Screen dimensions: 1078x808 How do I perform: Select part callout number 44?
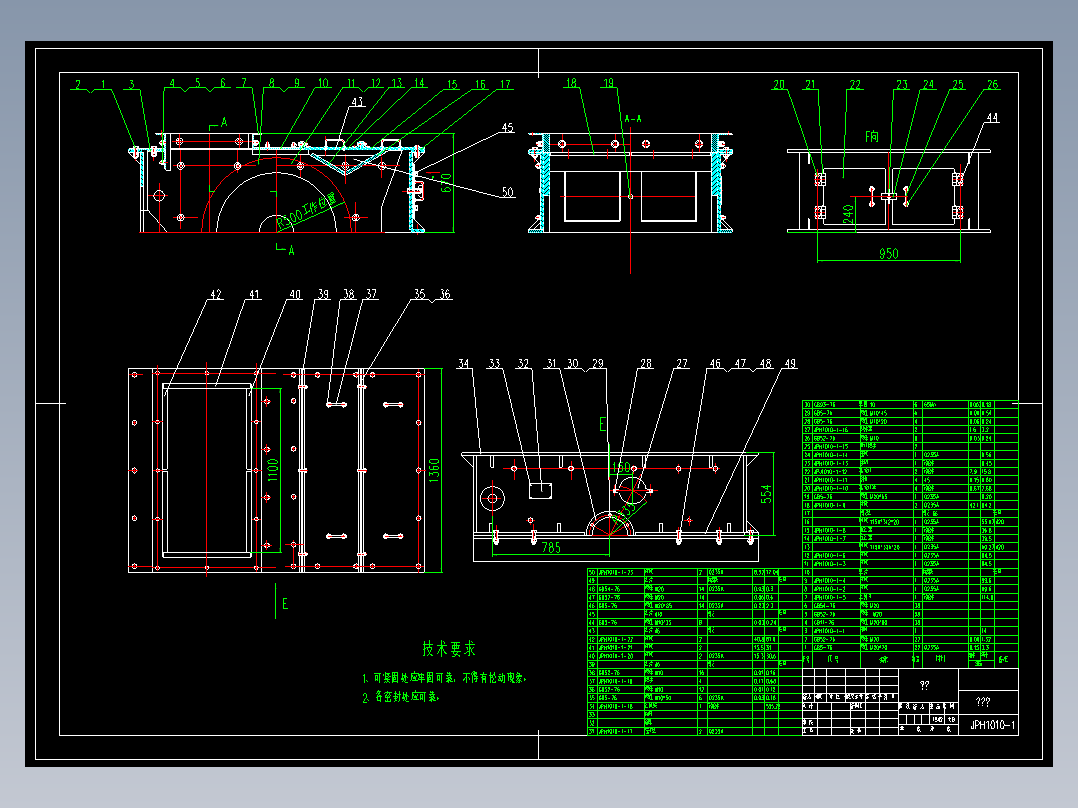click(992, 118)
